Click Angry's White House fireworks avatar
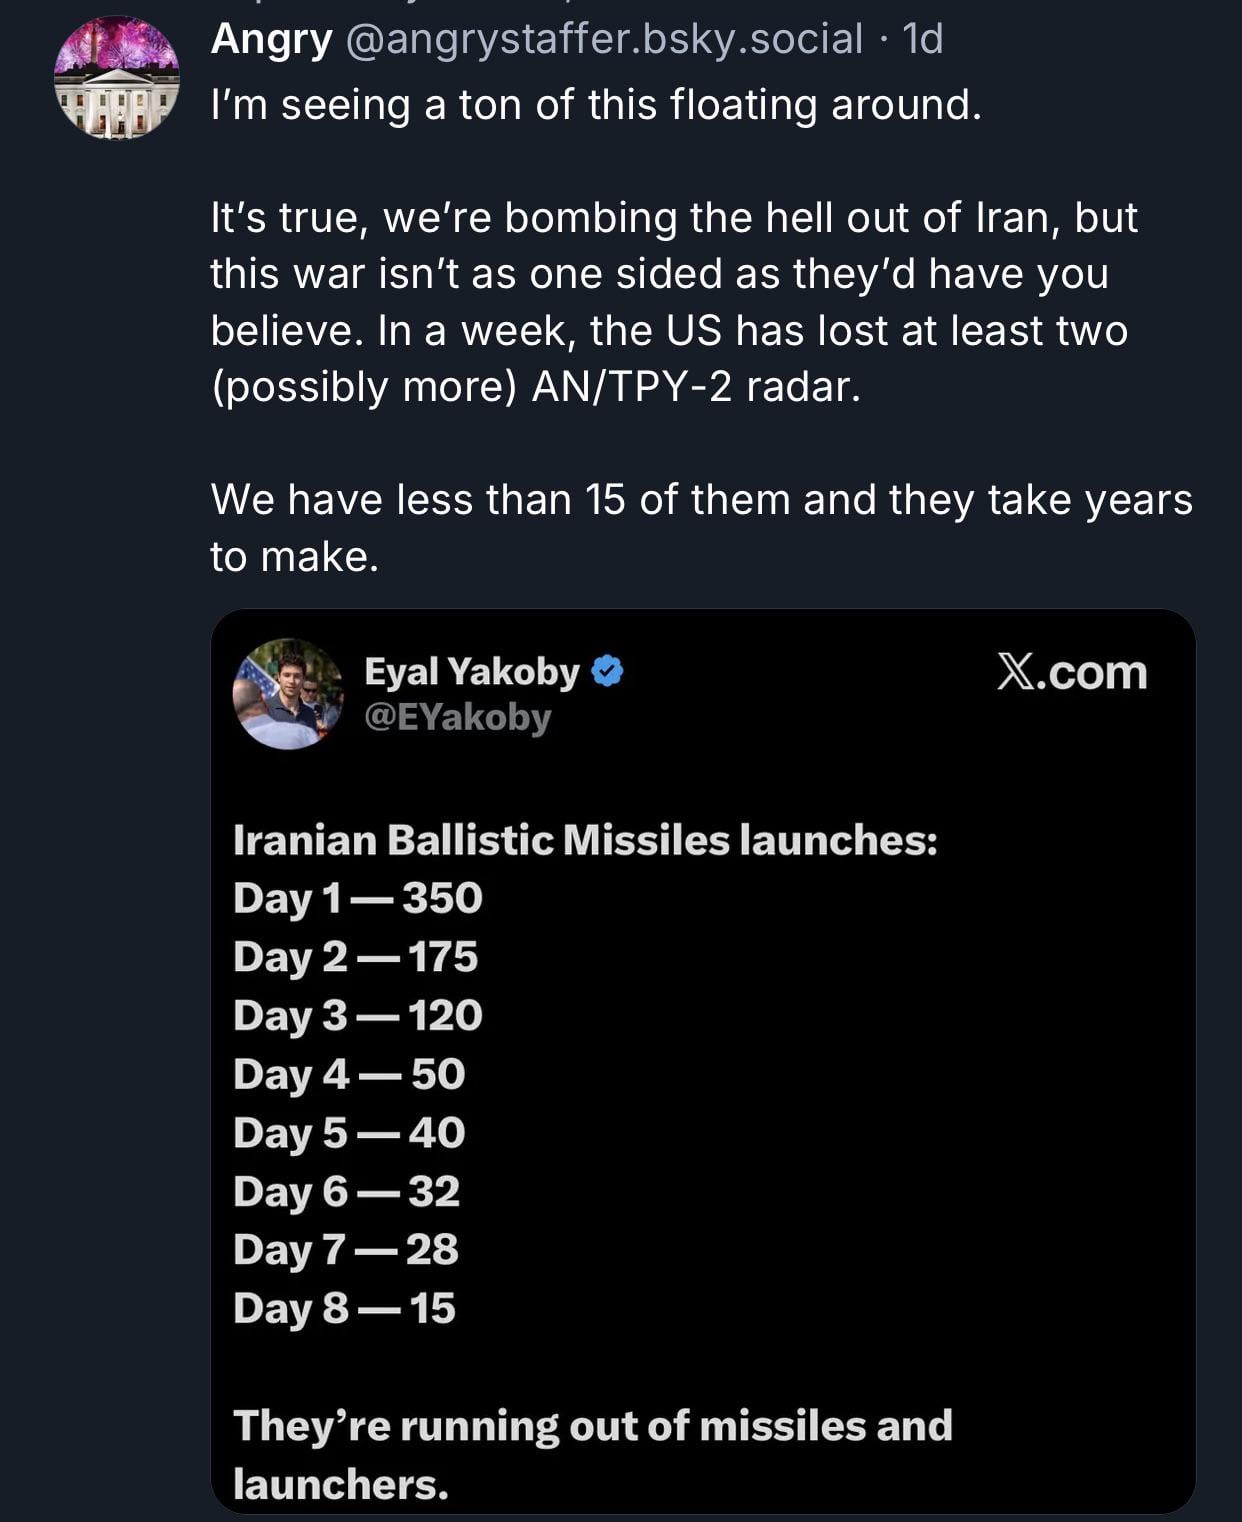1242x1522 pixels. point(117,79)
